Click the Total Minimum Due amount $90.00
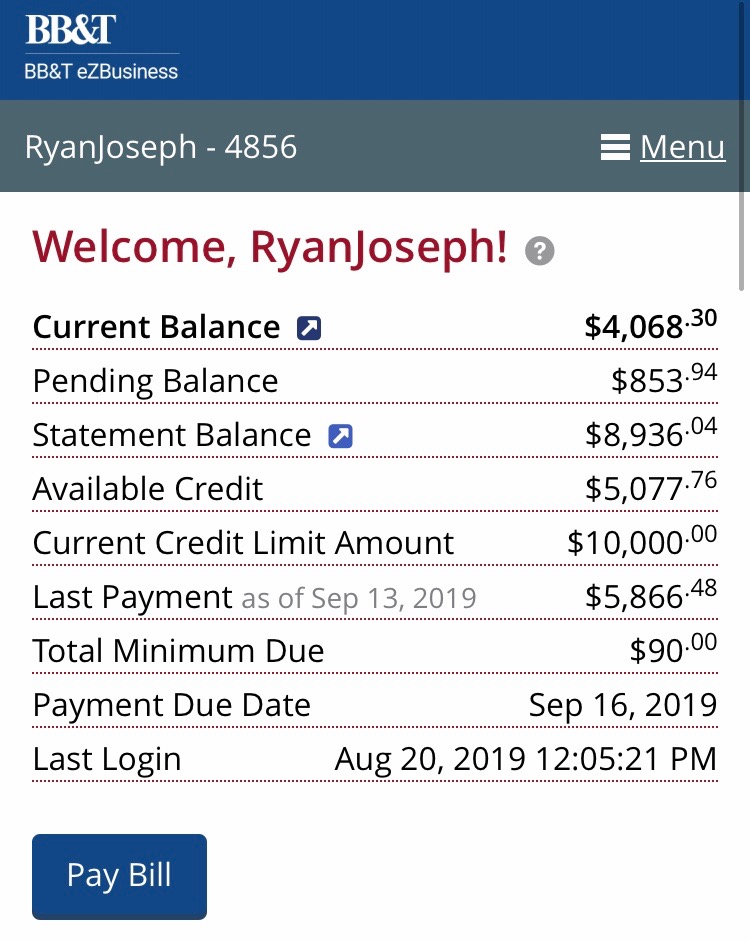Screen dimensions: 750x941 (x=672, y=649)
